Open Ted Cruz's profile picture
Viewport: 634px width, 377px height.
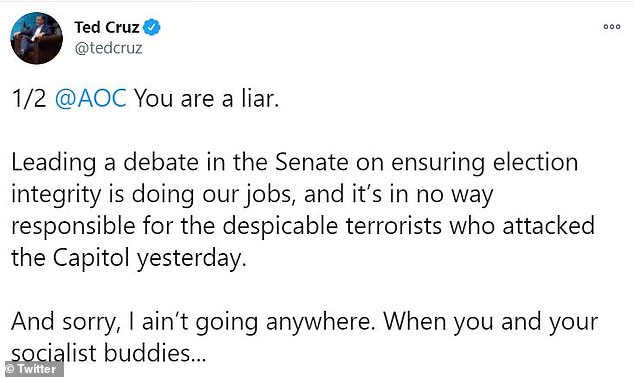click(36, 38)
